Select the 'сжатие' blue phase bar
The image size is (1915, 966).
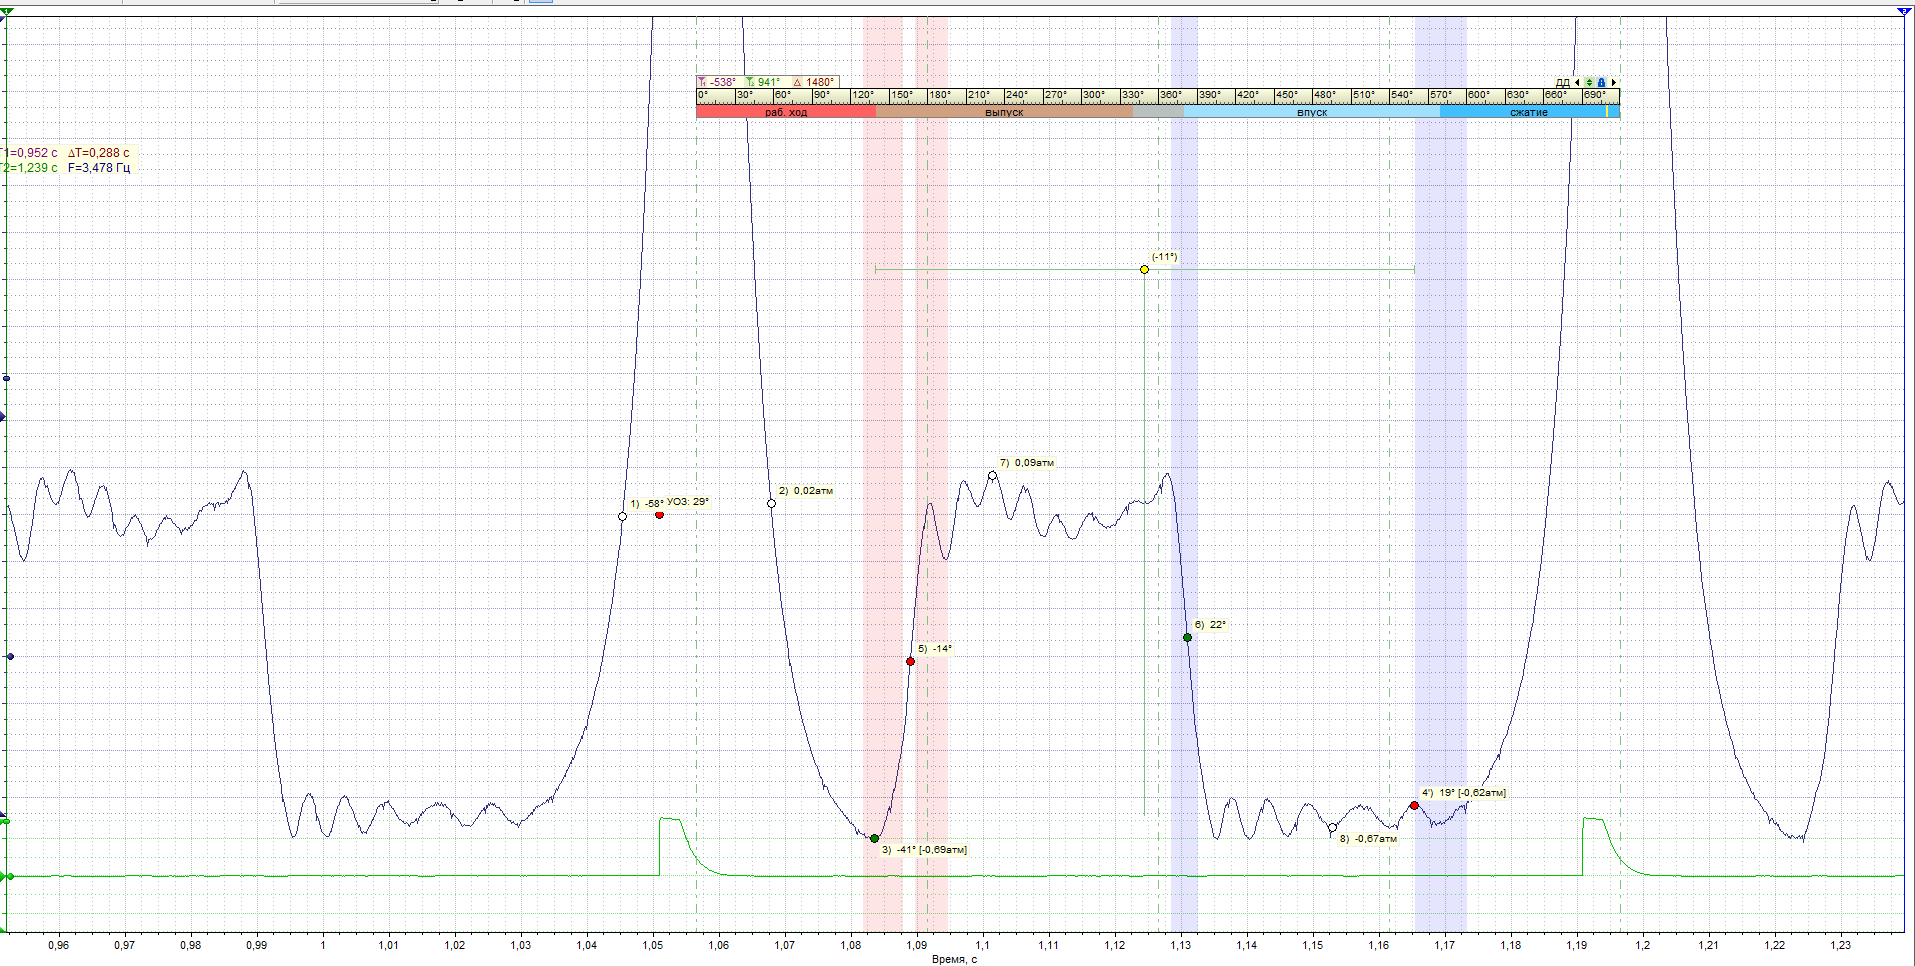tap(1529, 112)
